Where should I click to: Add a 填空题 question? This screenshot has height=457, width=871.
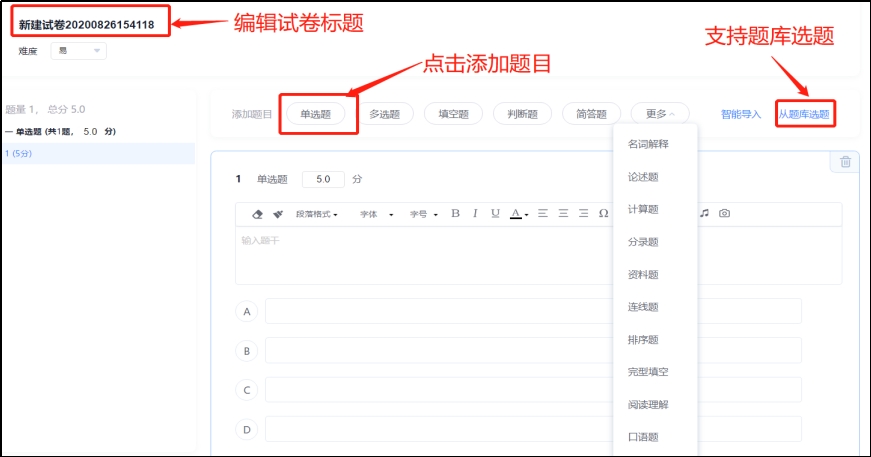point(453,114)
